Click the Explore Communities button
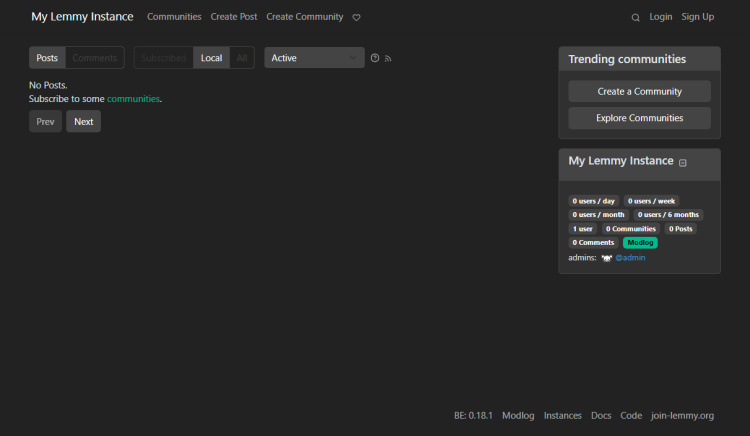This screenshot has width=750, height=436. (x=639, y=118)
